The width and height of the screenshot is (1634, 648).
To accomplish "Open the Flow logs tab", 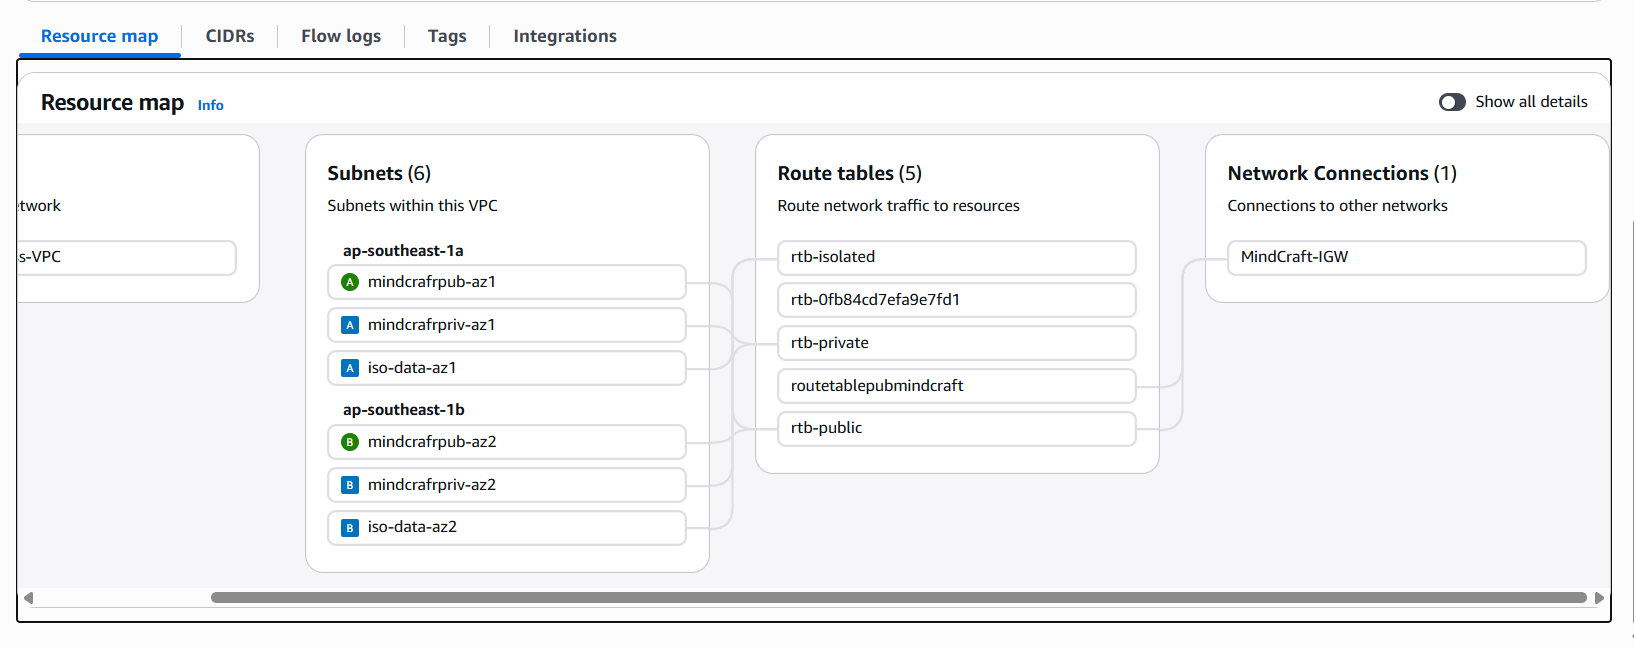I will click(x=341, y=36).
